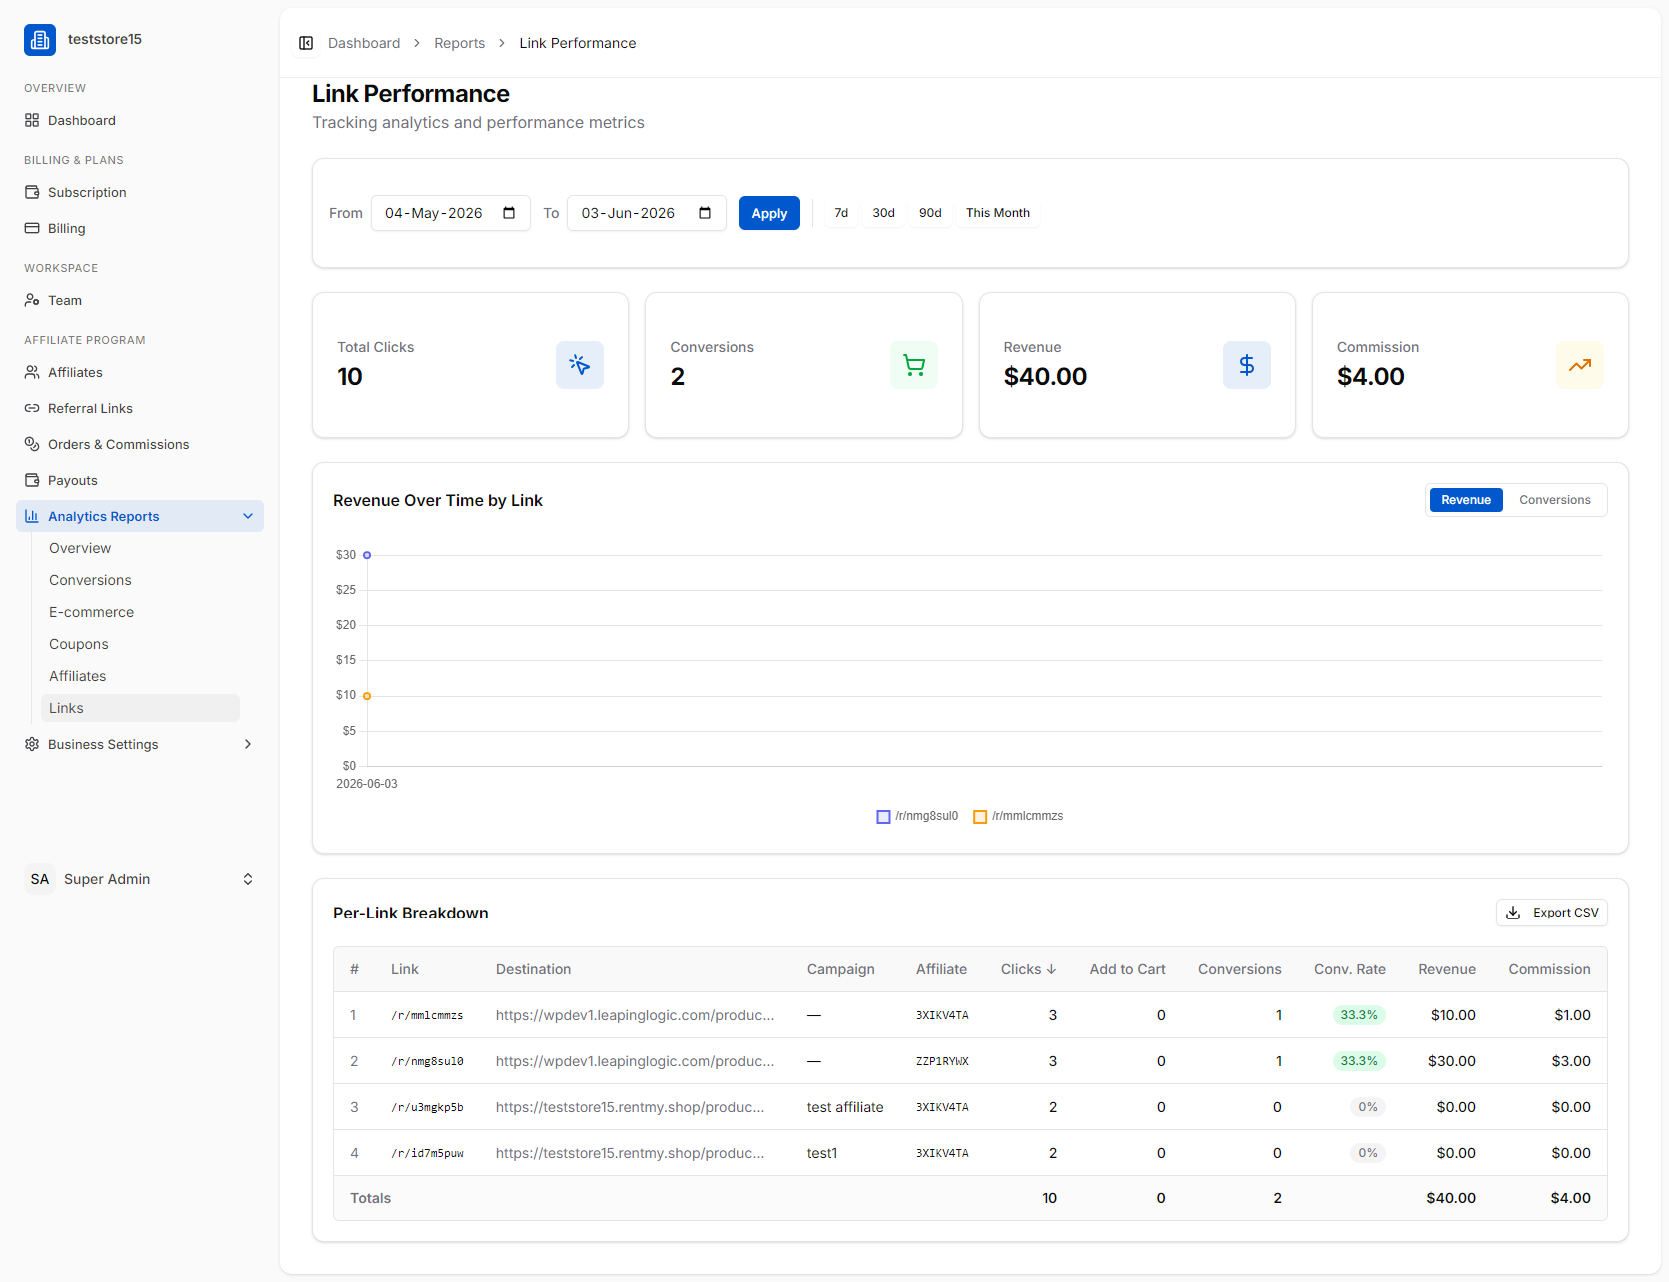Click the Analytics Reports bar chart icon
The height and width of the screenshot is (1282, 1669).
(32, 516)
